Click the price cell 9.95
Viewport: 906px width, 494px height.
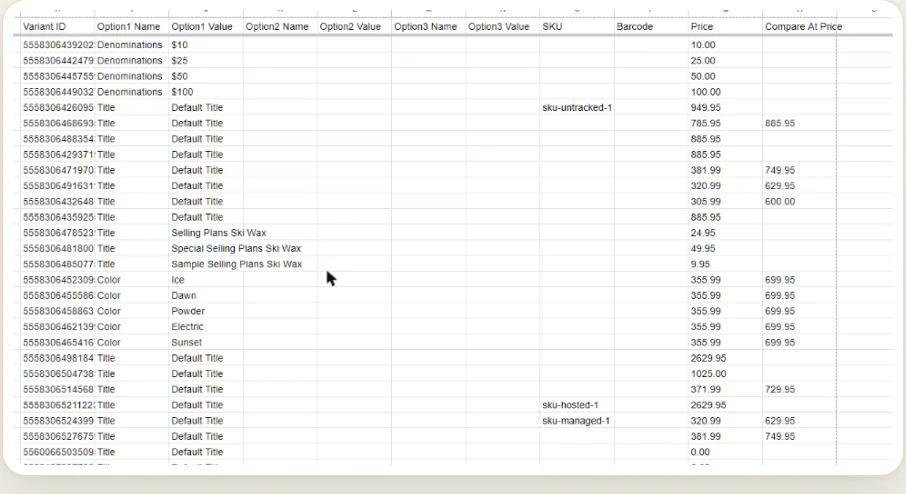pos(725,264)
